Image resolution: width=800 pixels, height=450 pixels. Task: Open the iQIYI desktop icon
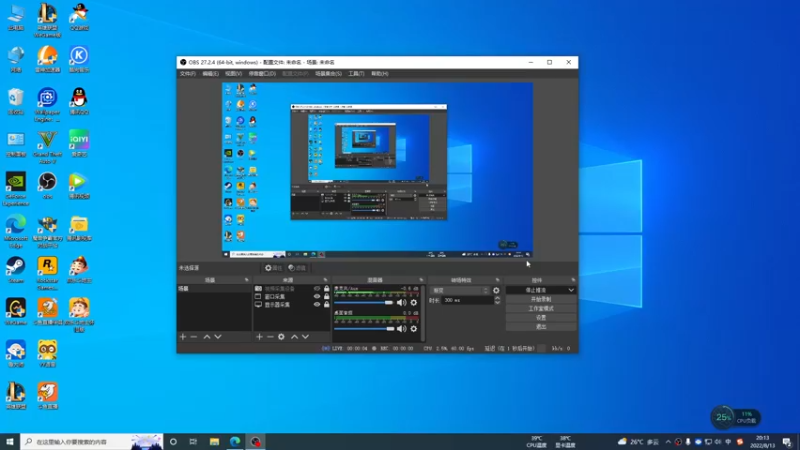pyautogui.click(x=79, y=143)
